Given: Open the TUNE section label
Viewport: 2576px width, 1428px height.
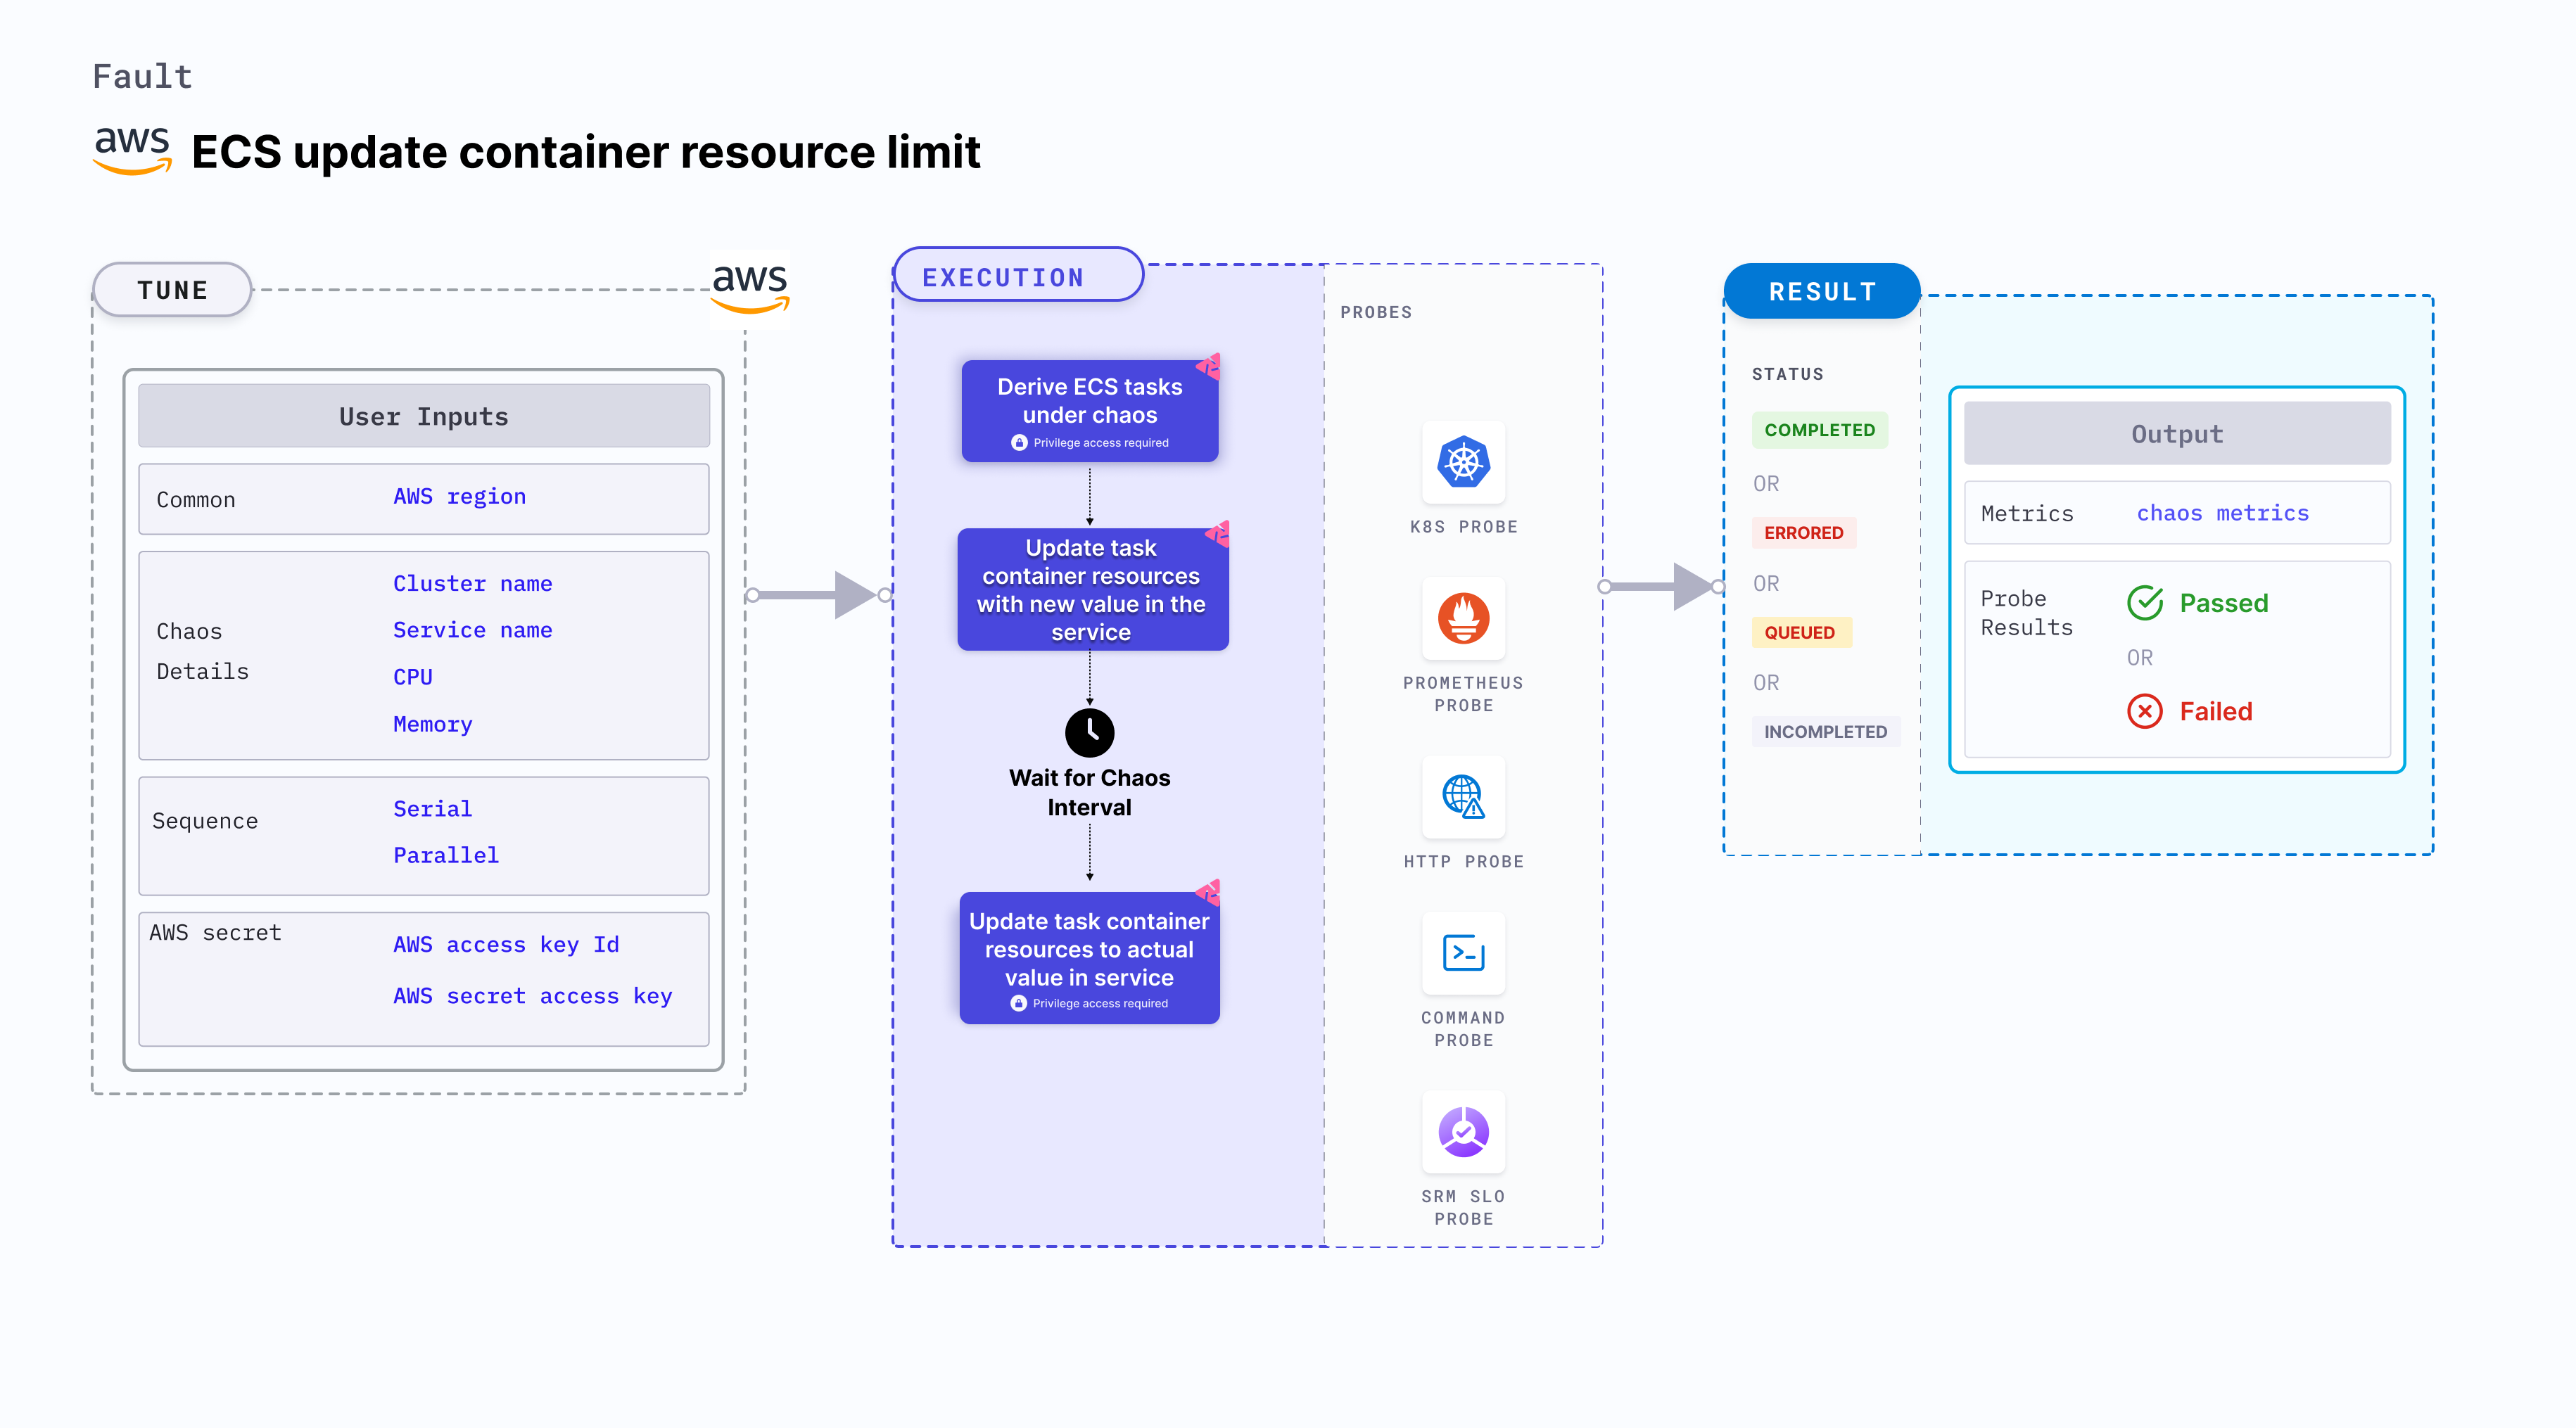Looking at the screenshot, I should pos(172,289).
